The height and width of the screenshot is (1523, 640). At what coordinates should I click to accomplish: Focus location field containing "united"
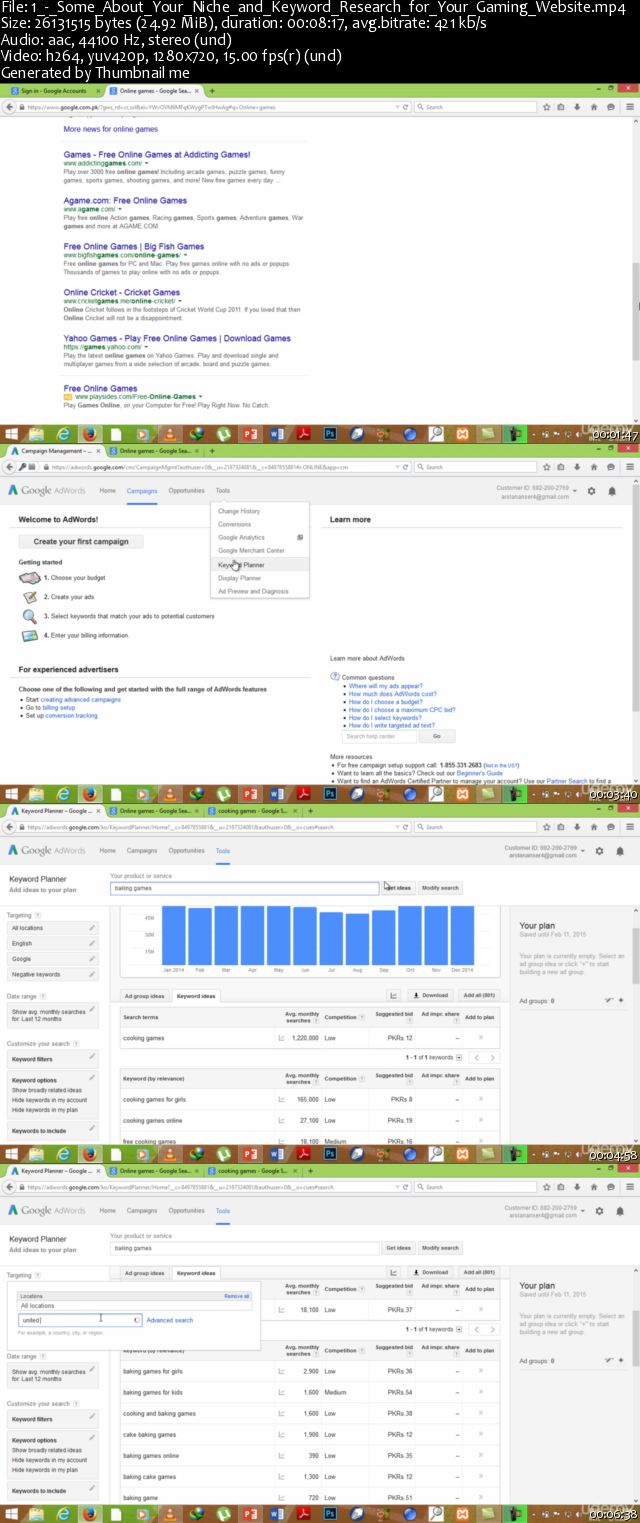80,1320
